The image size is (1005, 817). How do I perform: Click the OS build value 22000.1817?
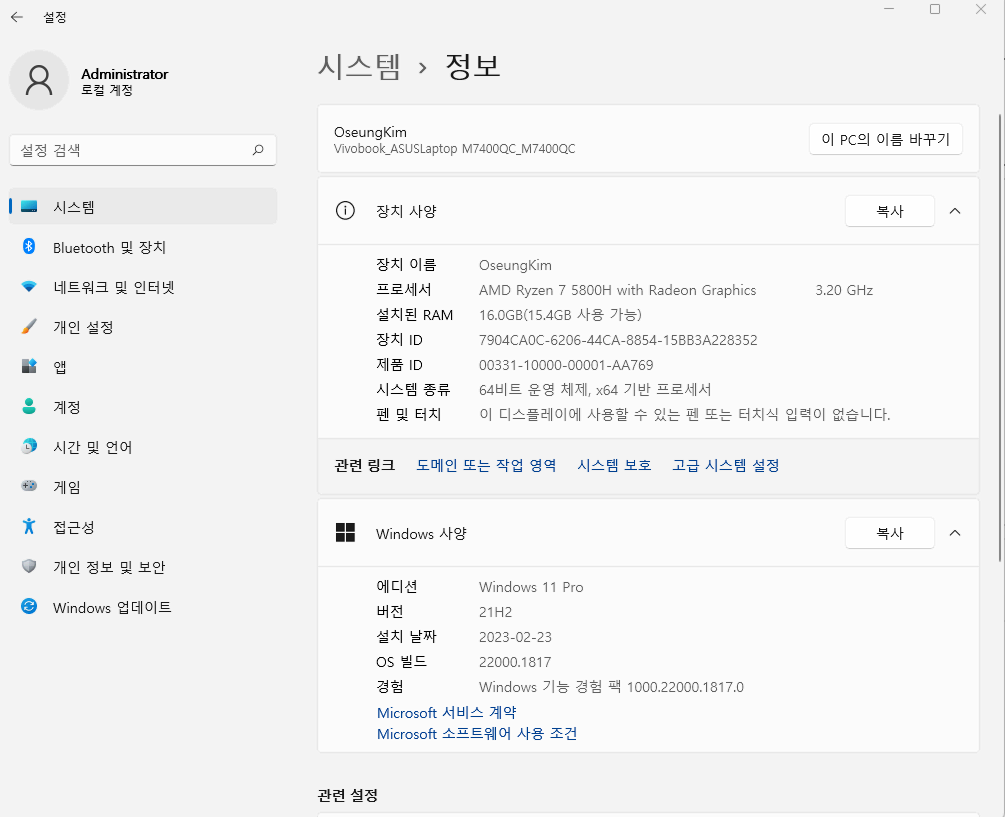pos(515,662)
